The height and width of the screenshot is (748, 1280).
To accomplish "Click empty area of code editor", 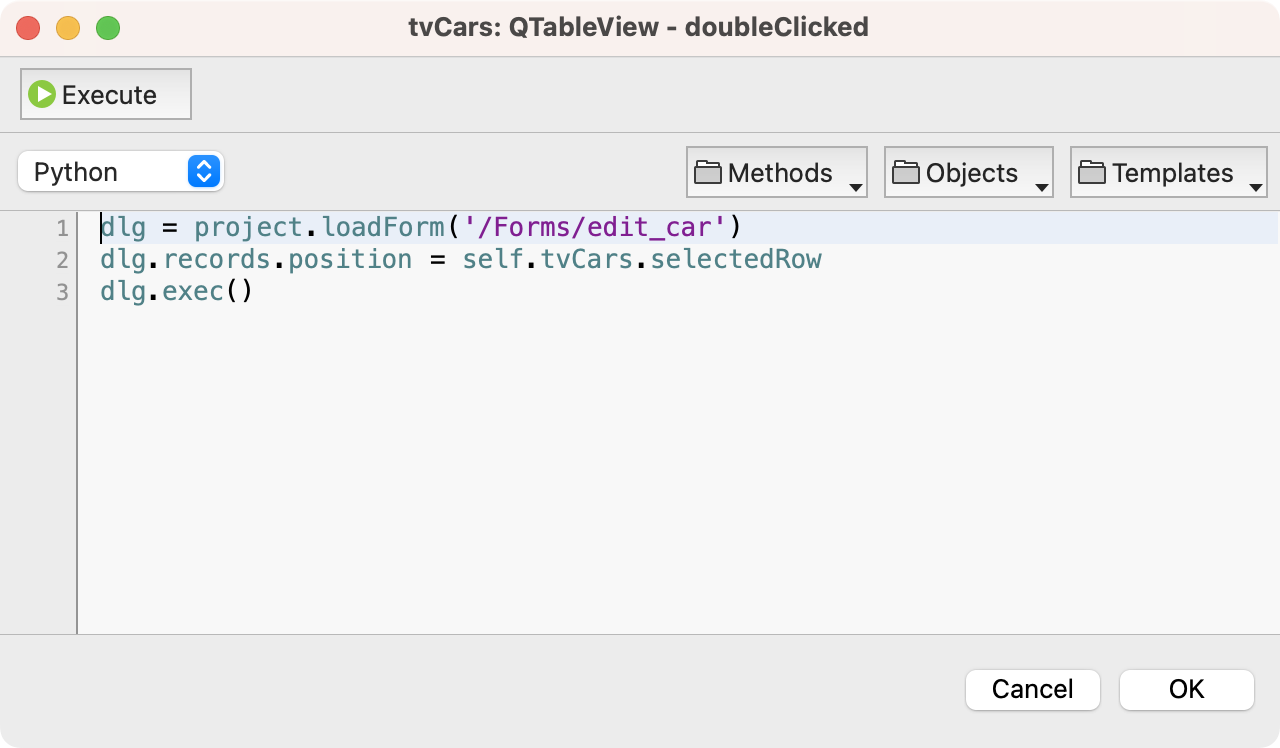I will (678, 470).
